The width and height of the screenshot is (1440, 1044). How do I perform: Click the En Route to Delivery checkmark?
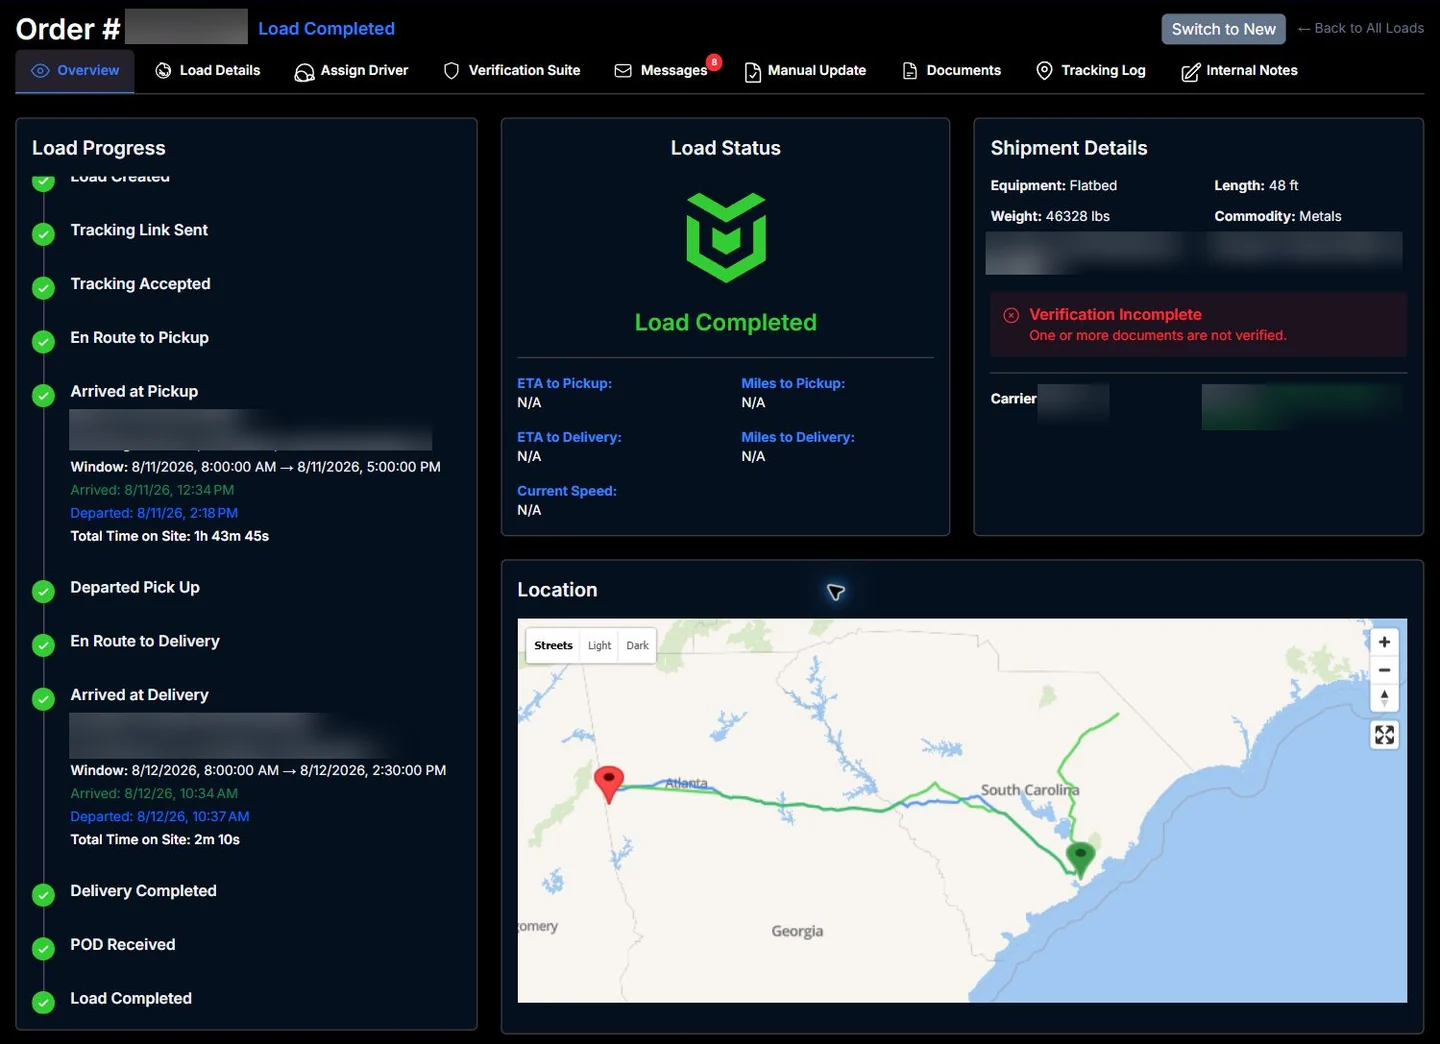pyautogui.click(x=43, y=645)
